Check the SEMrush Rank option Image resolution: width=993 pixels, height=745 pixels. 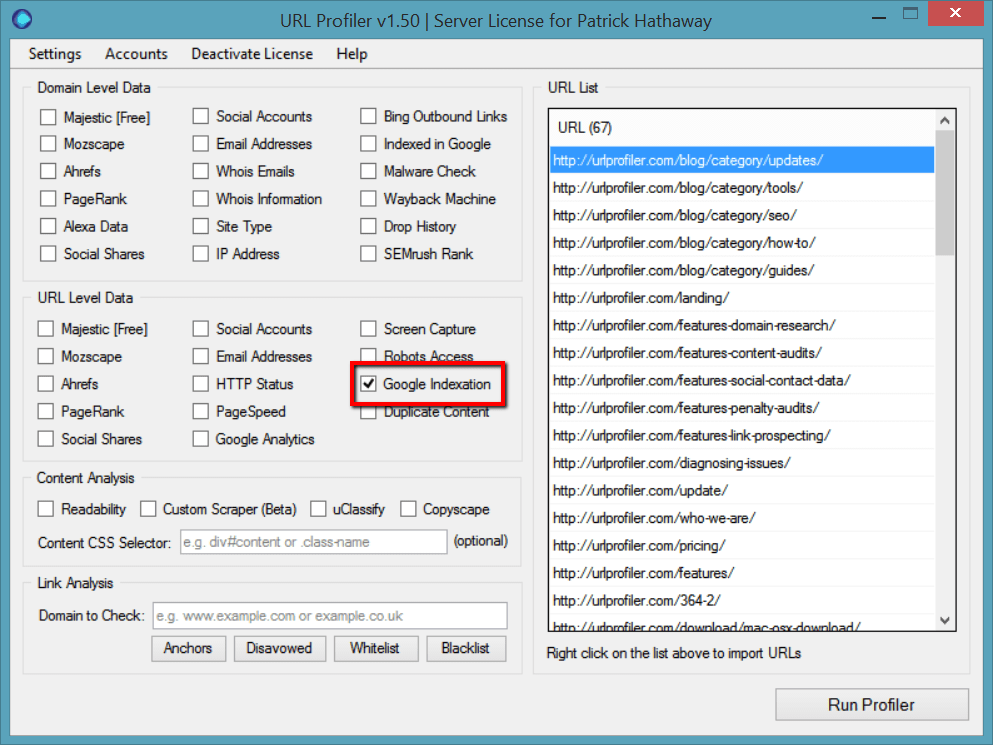pos(368,254)
